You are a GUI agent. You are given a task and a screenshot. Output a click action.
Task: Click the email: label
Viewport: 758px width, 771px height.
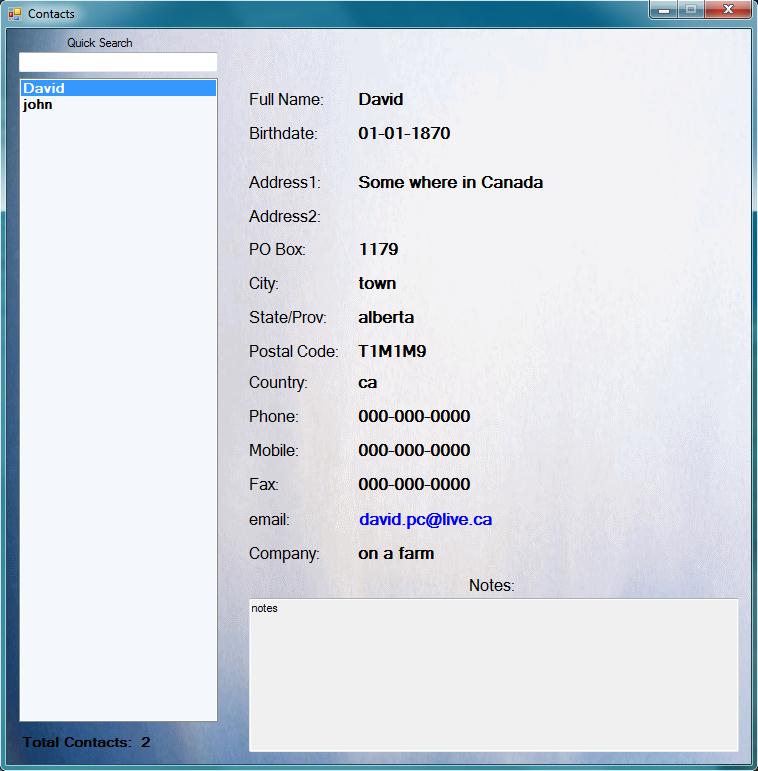(269, 520)
